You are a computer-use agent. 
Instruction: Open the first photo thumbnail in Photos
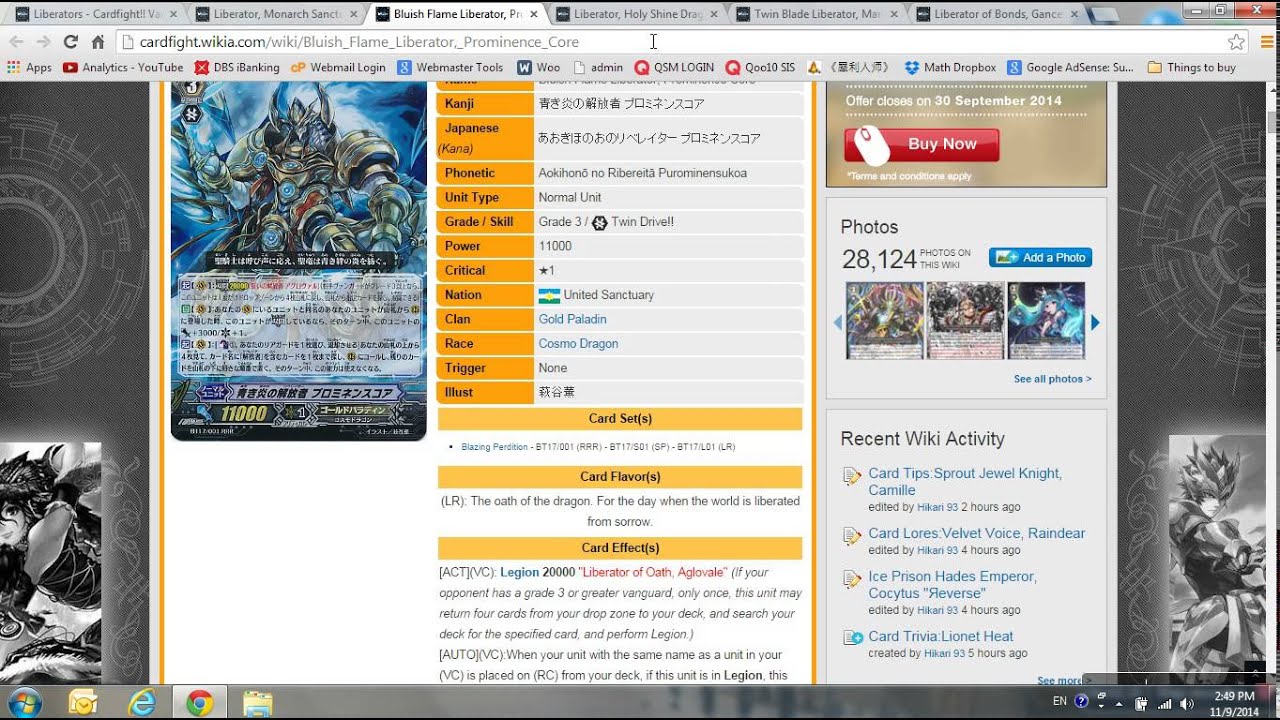tap(885, 320)
